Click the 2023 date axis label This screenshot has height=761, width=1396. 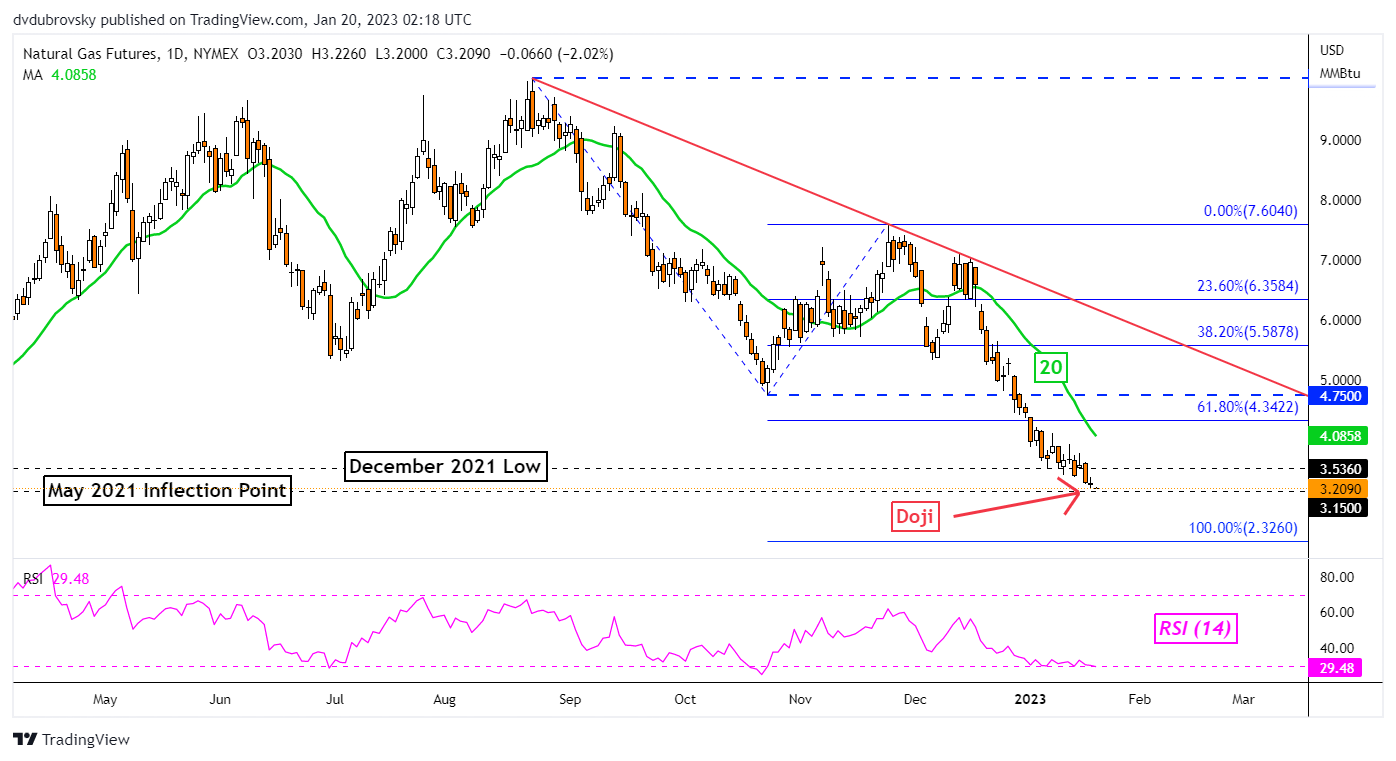click(x=1029, y=700)
